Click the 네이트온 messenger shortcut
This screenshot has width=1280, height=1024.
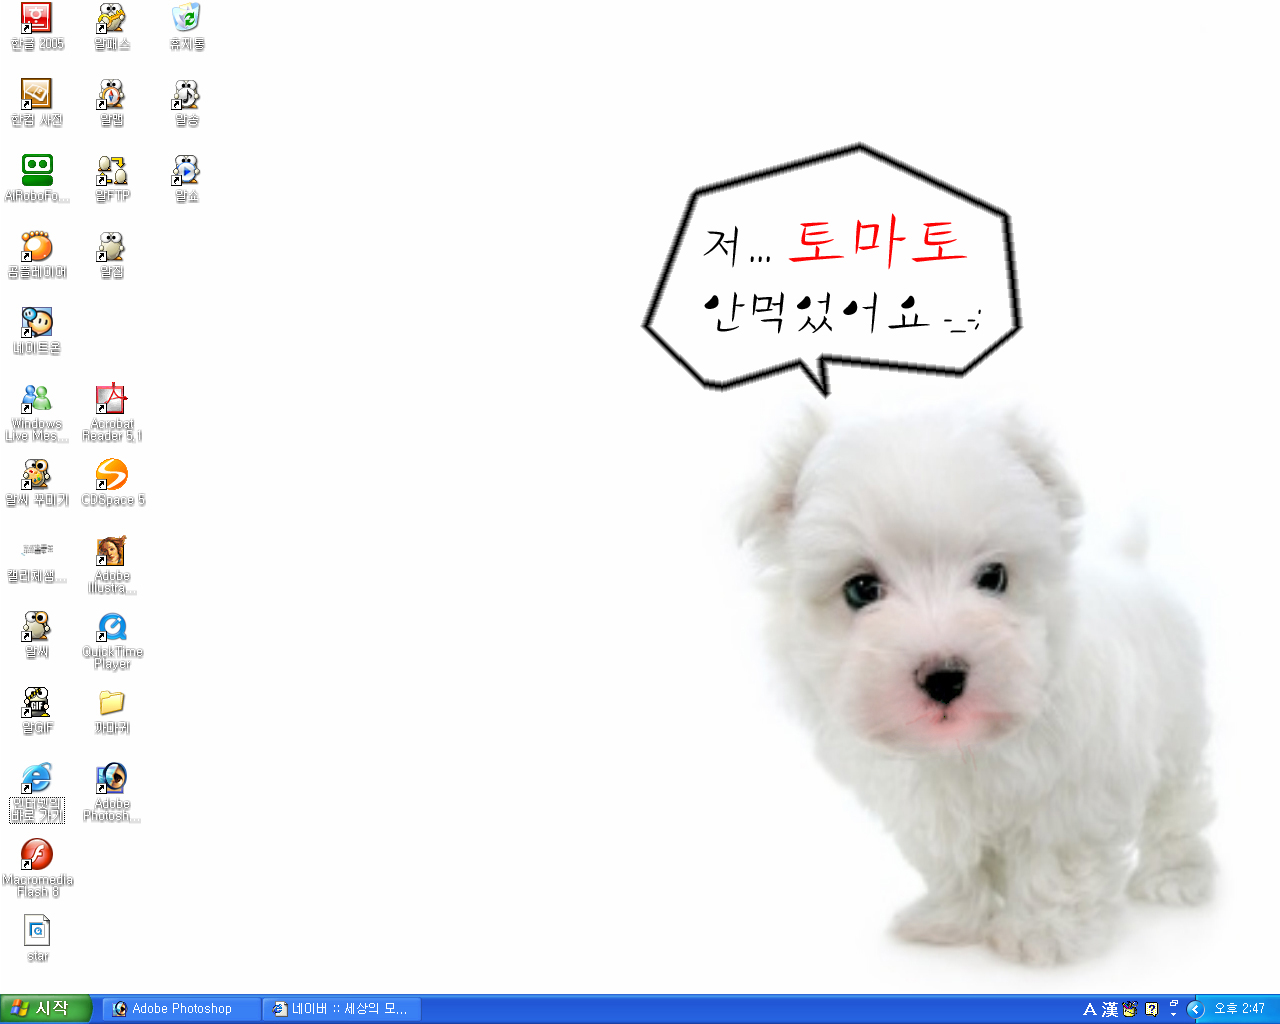tap(37, 323)
